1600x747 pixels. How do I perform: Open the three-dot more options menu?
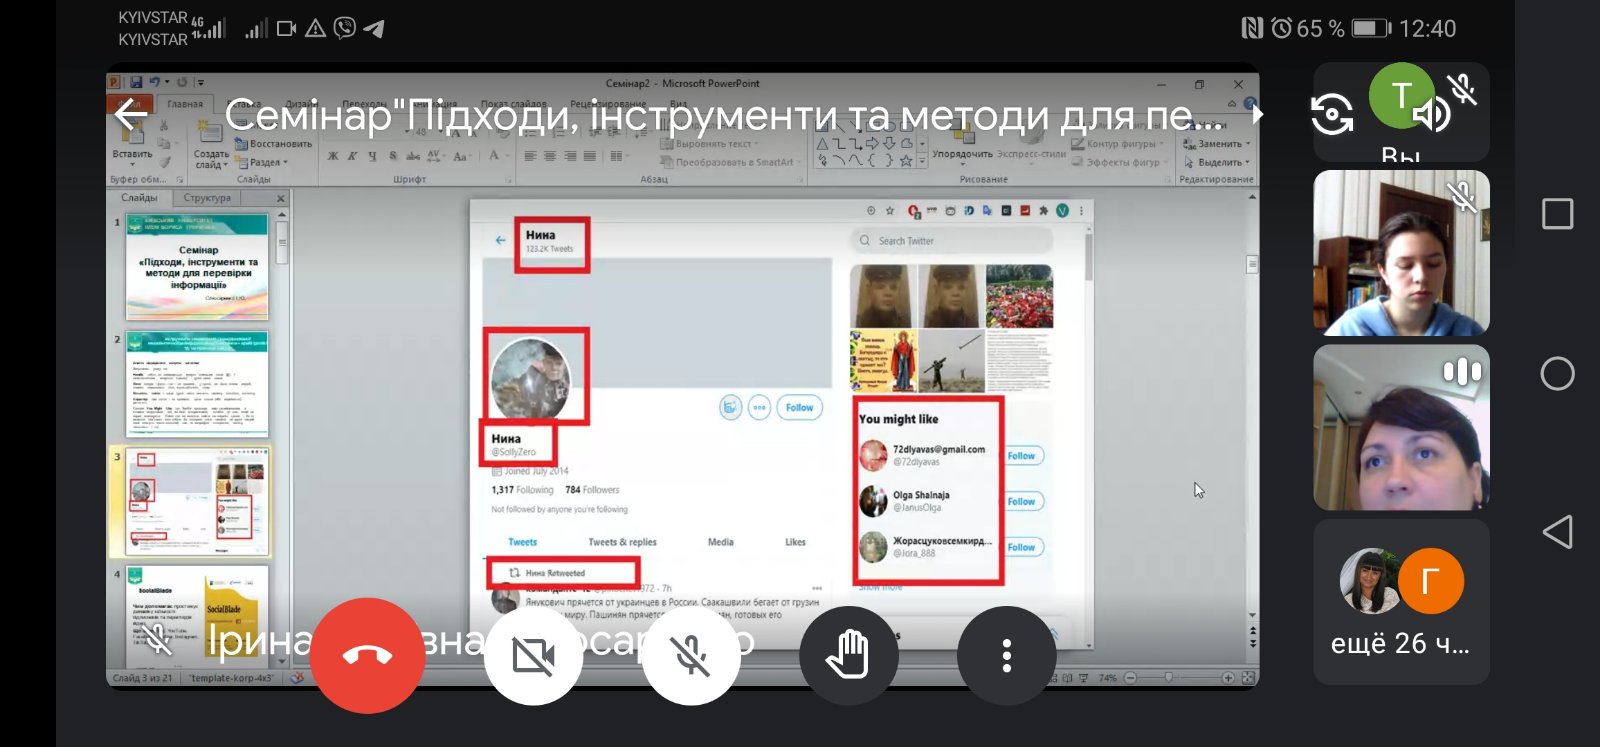click(1006, 656)
